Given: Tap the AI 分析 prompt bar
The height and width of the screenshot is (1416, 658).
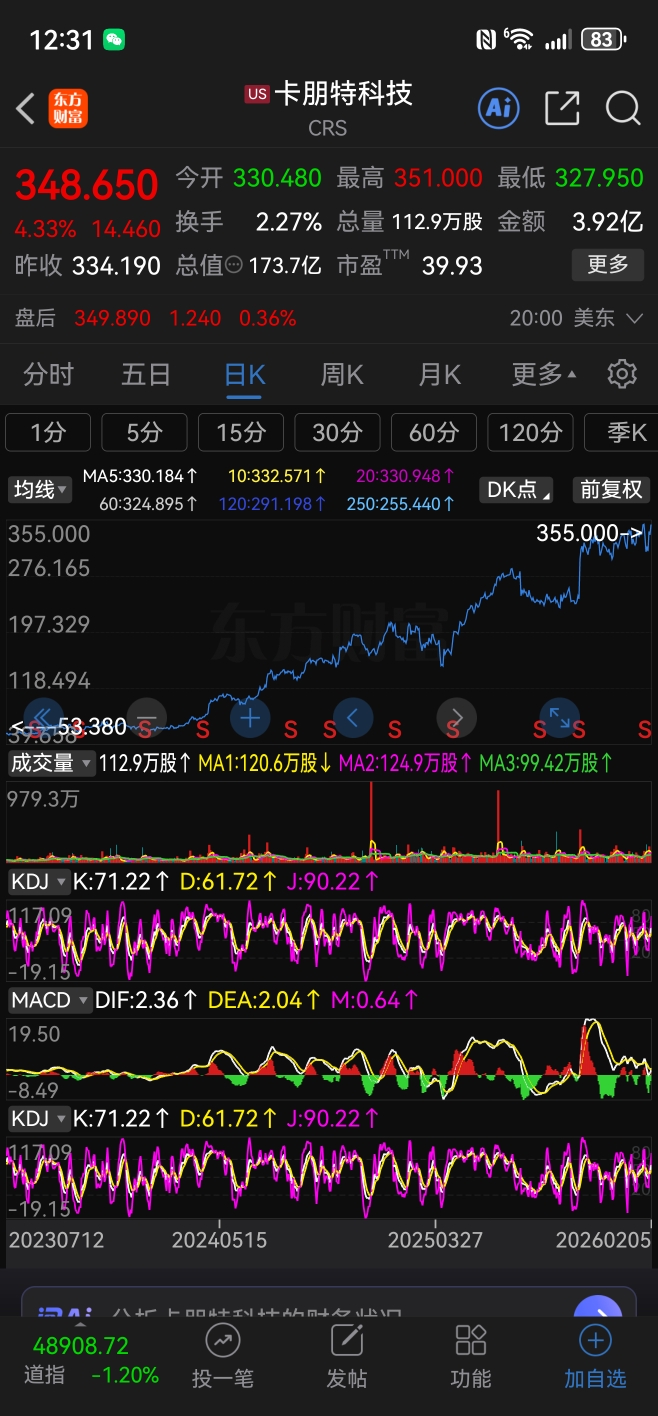Looking at the screenshot, I should pos(329,1302).
